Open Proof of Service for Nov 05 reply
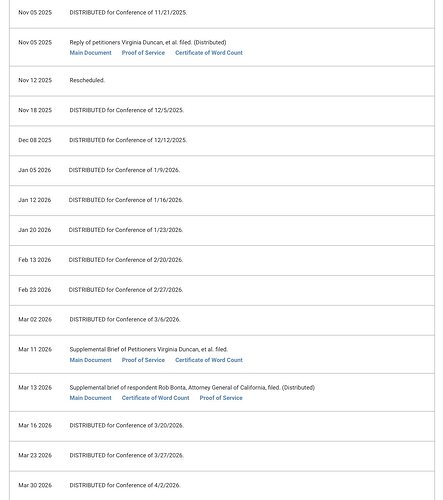The width and height of the screenshot is (443, 500). [x=143, y=53]
